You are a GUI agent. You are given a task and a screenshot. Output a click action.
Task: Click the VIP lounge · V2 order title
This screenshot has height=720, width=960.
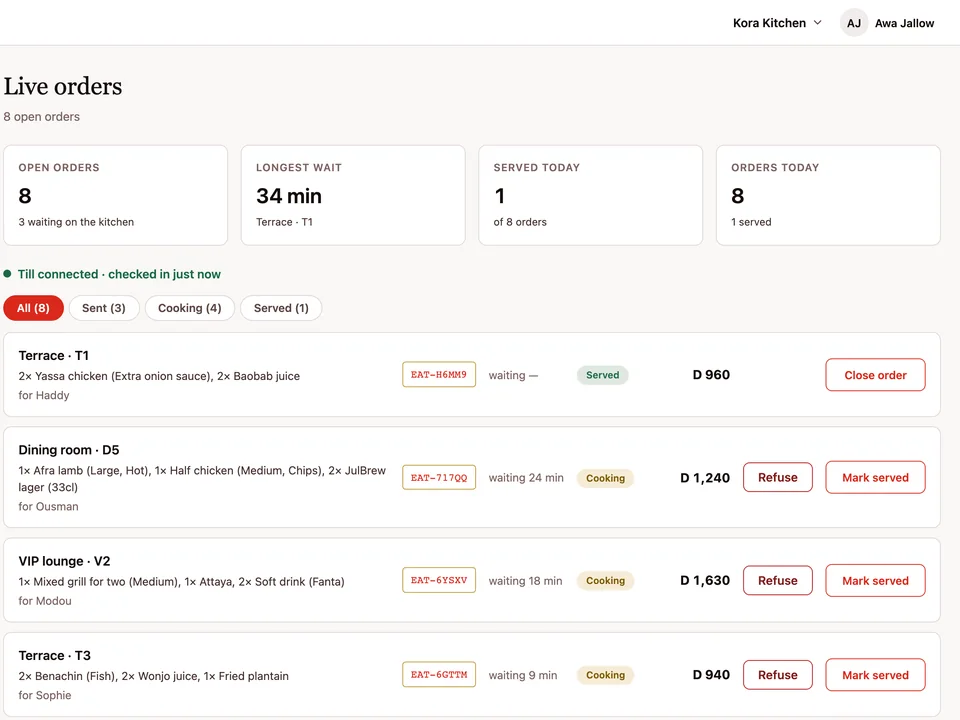point(64,561)
